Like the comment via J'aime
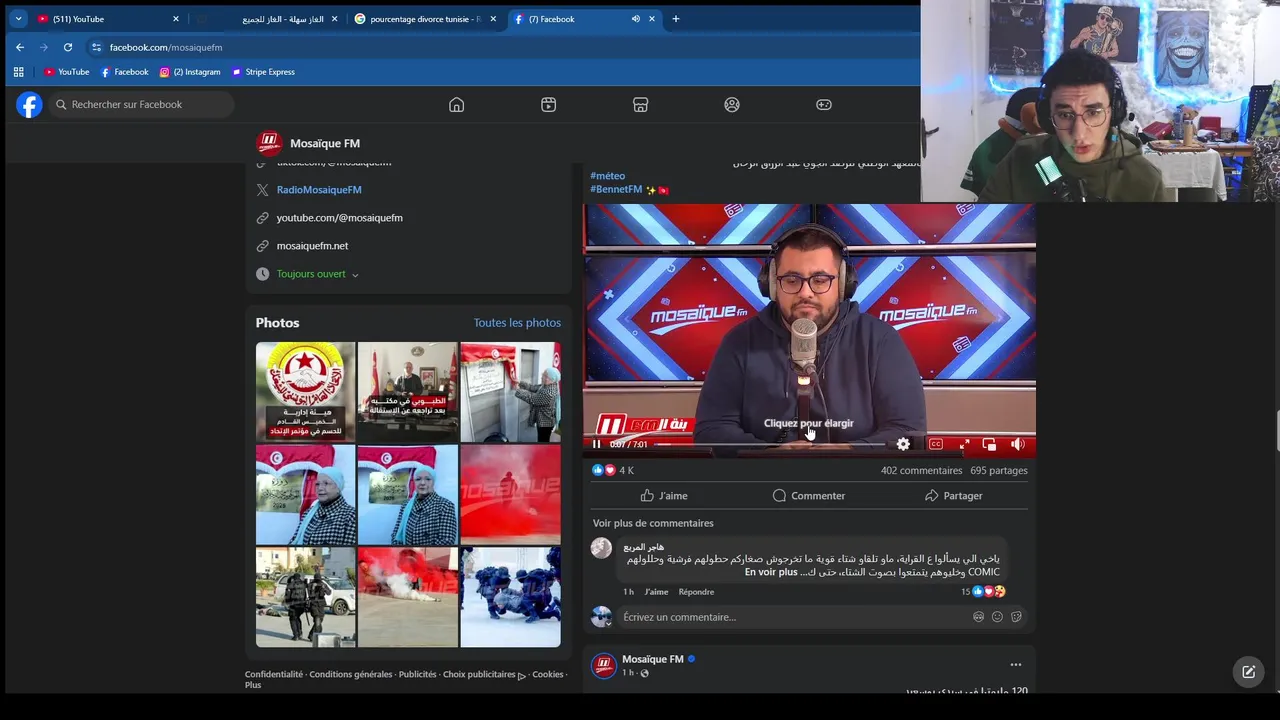The width and height of the screenshot is (1280, 720). point(656,592)
